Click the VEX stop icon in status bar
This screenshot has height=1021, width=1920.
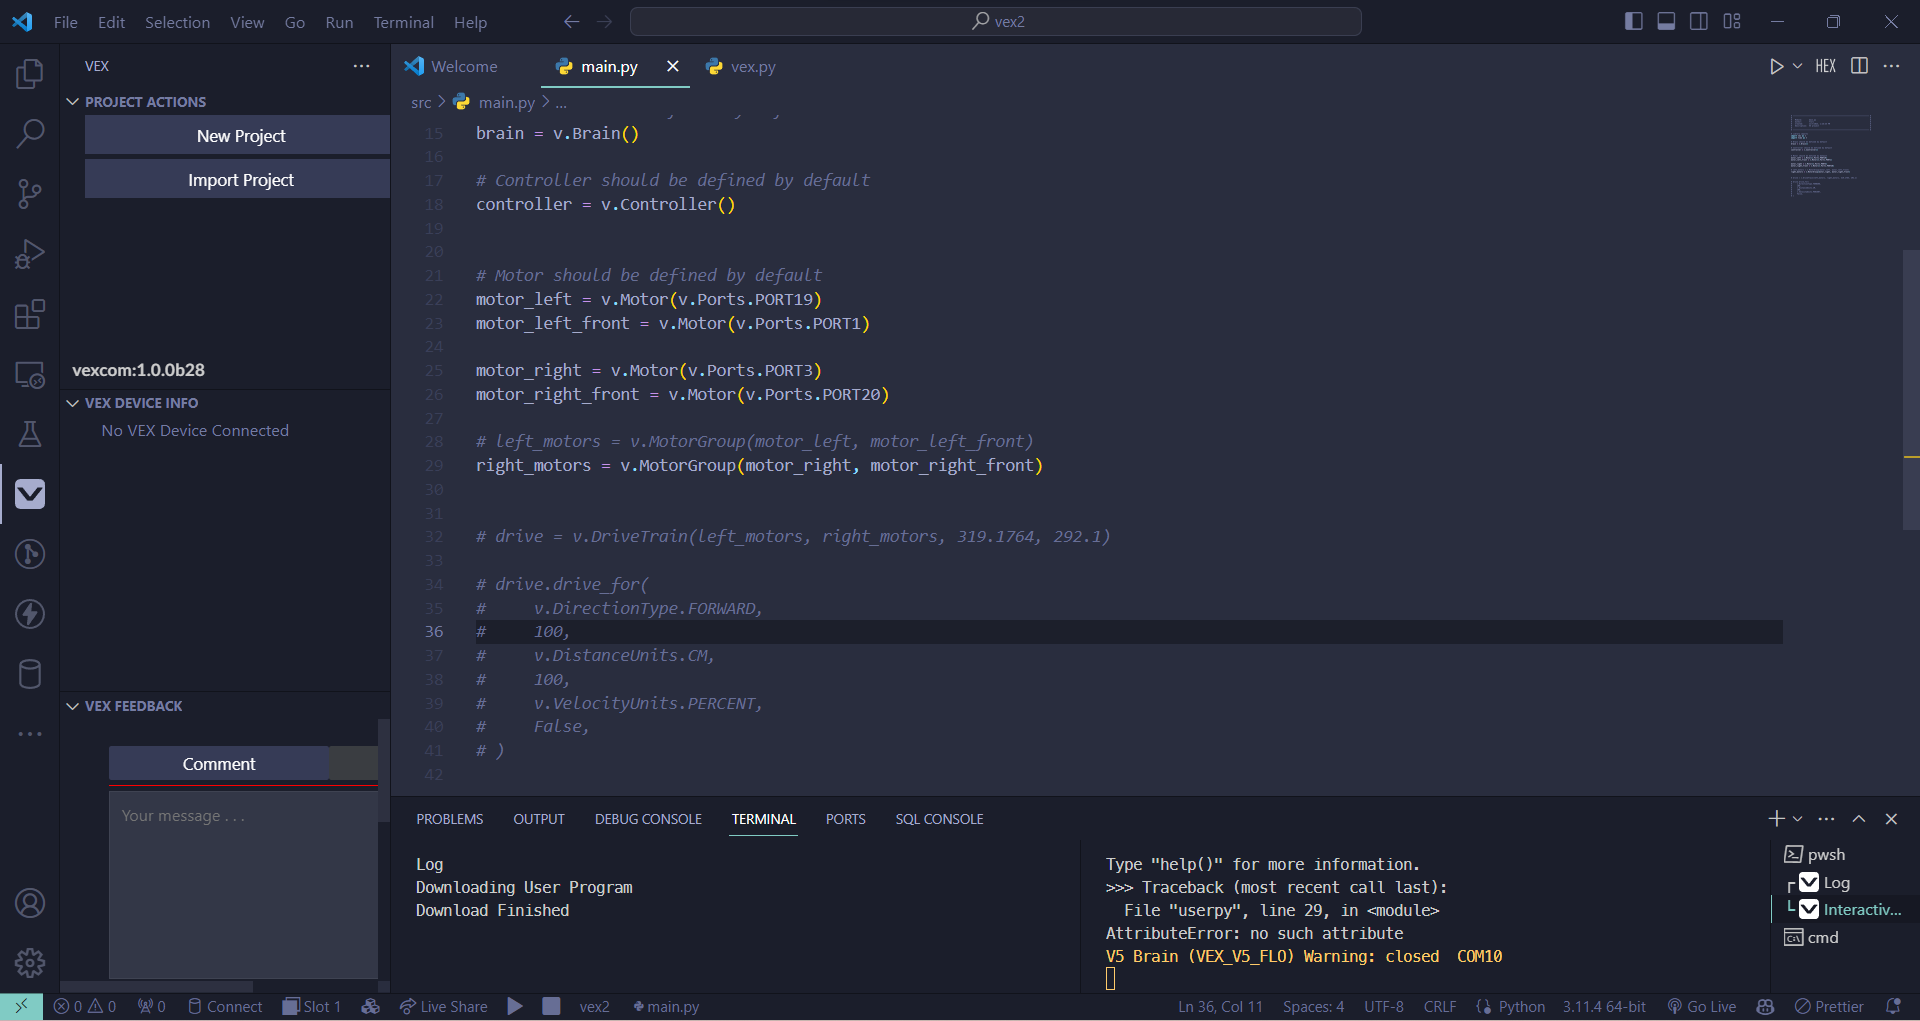point(551,1006)
